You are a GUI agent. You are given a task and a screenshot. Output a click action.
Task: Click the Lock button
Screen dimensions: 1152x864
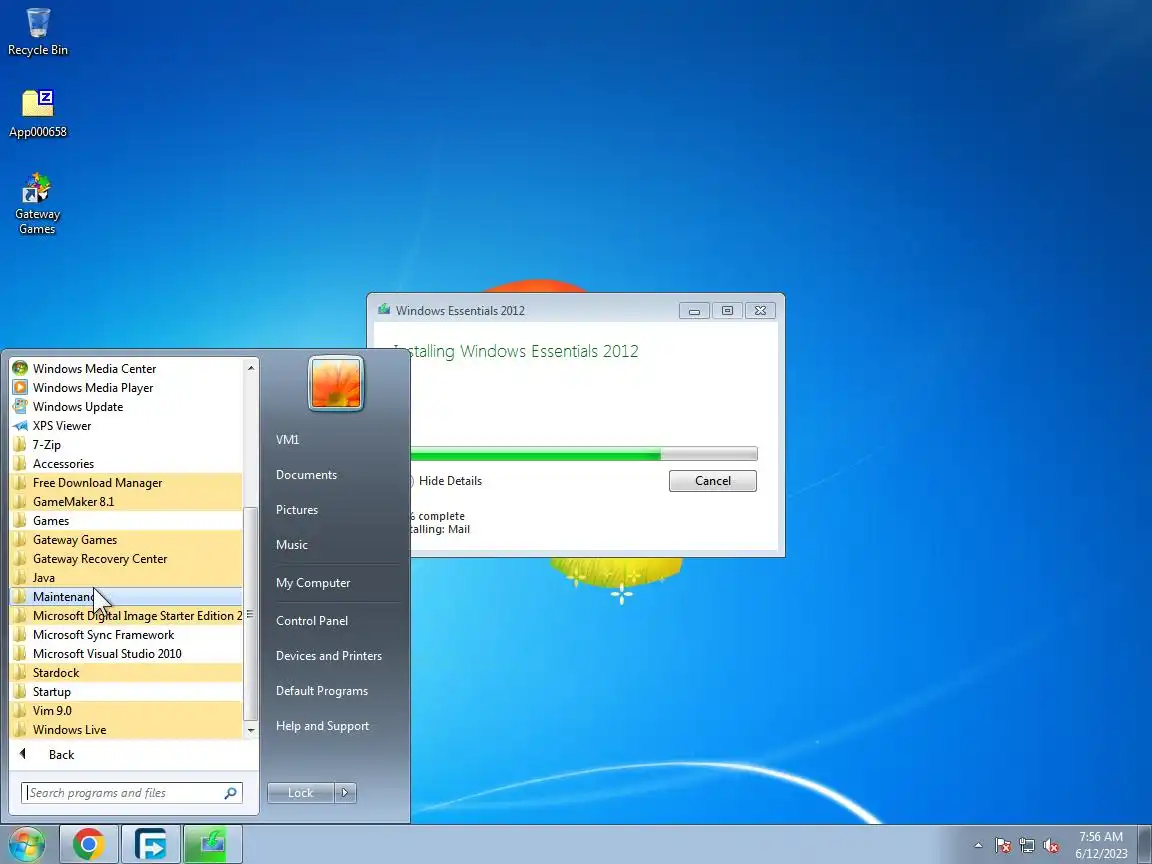[x=300, y=793]
